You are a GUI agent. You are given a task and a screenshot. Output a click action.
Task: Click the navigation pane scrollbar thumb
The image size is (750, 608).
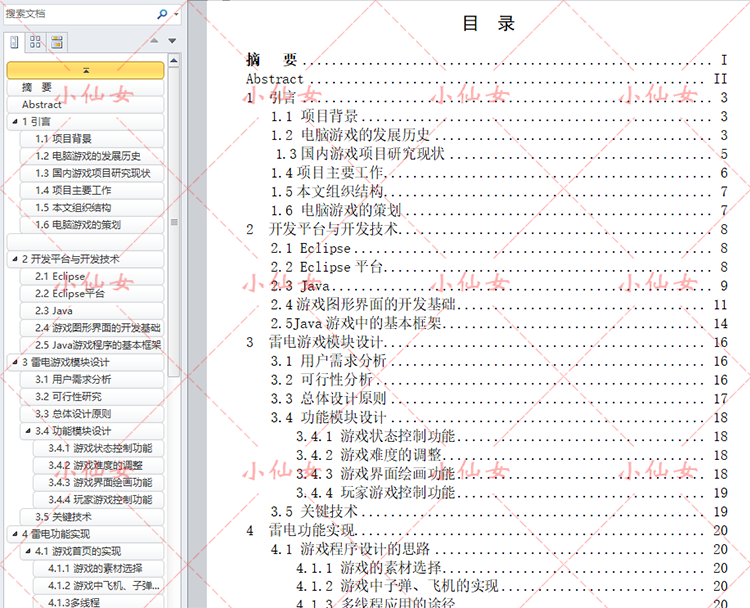point(174,222)
